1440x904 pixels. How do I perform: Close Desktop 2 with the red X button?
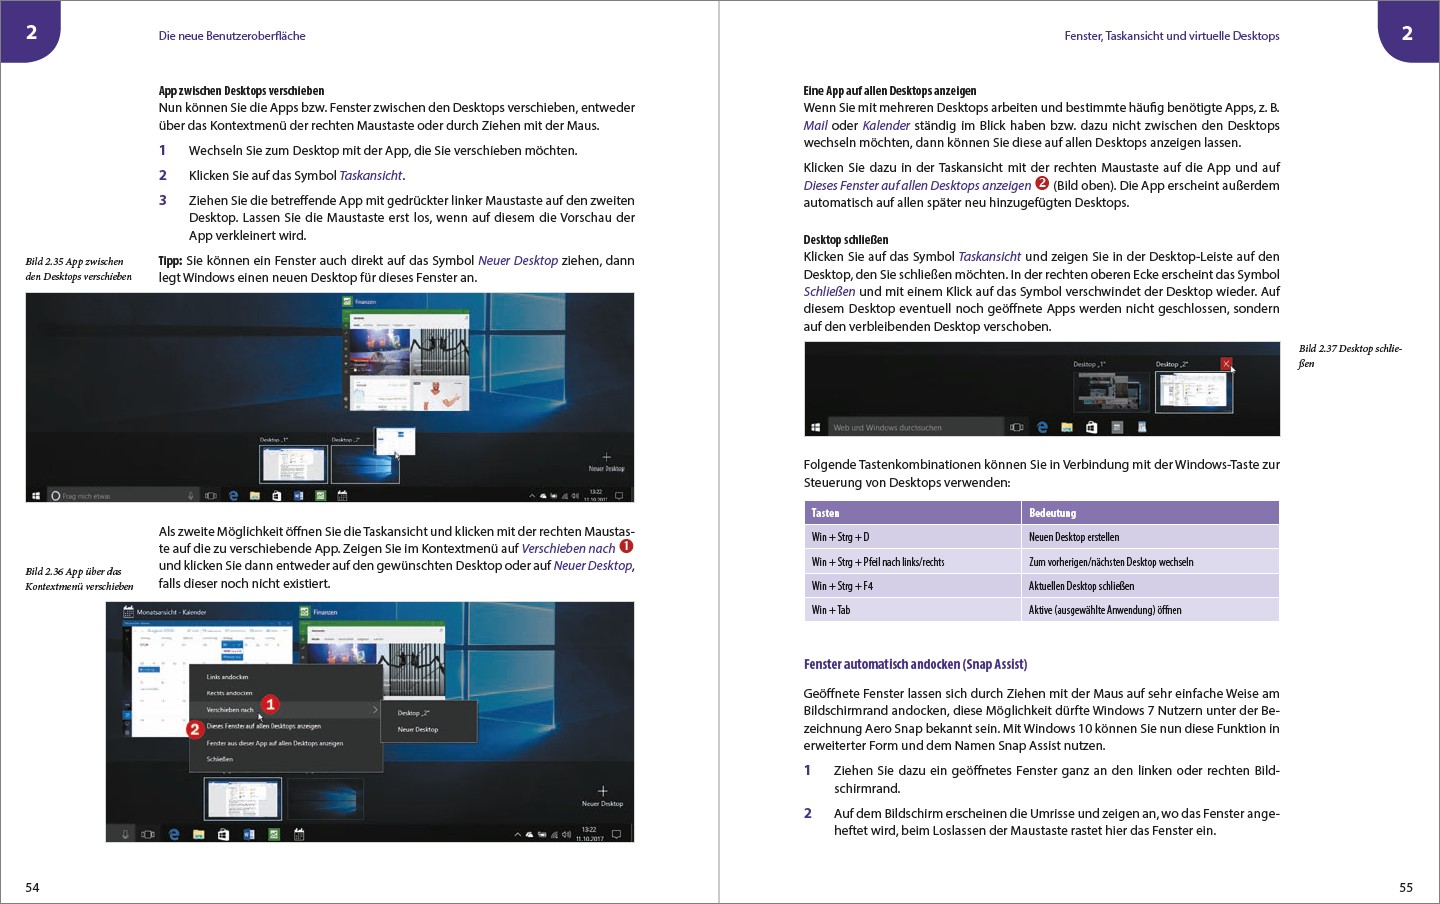[1226, 364]
